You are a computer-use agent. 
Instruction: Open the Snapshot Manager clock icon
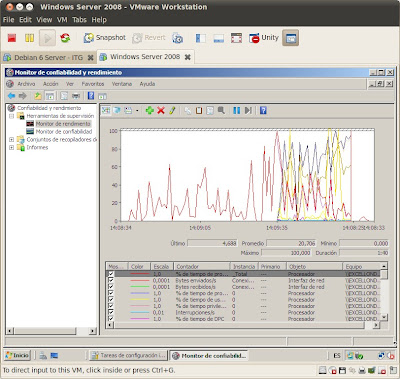[x=177, y=38]
